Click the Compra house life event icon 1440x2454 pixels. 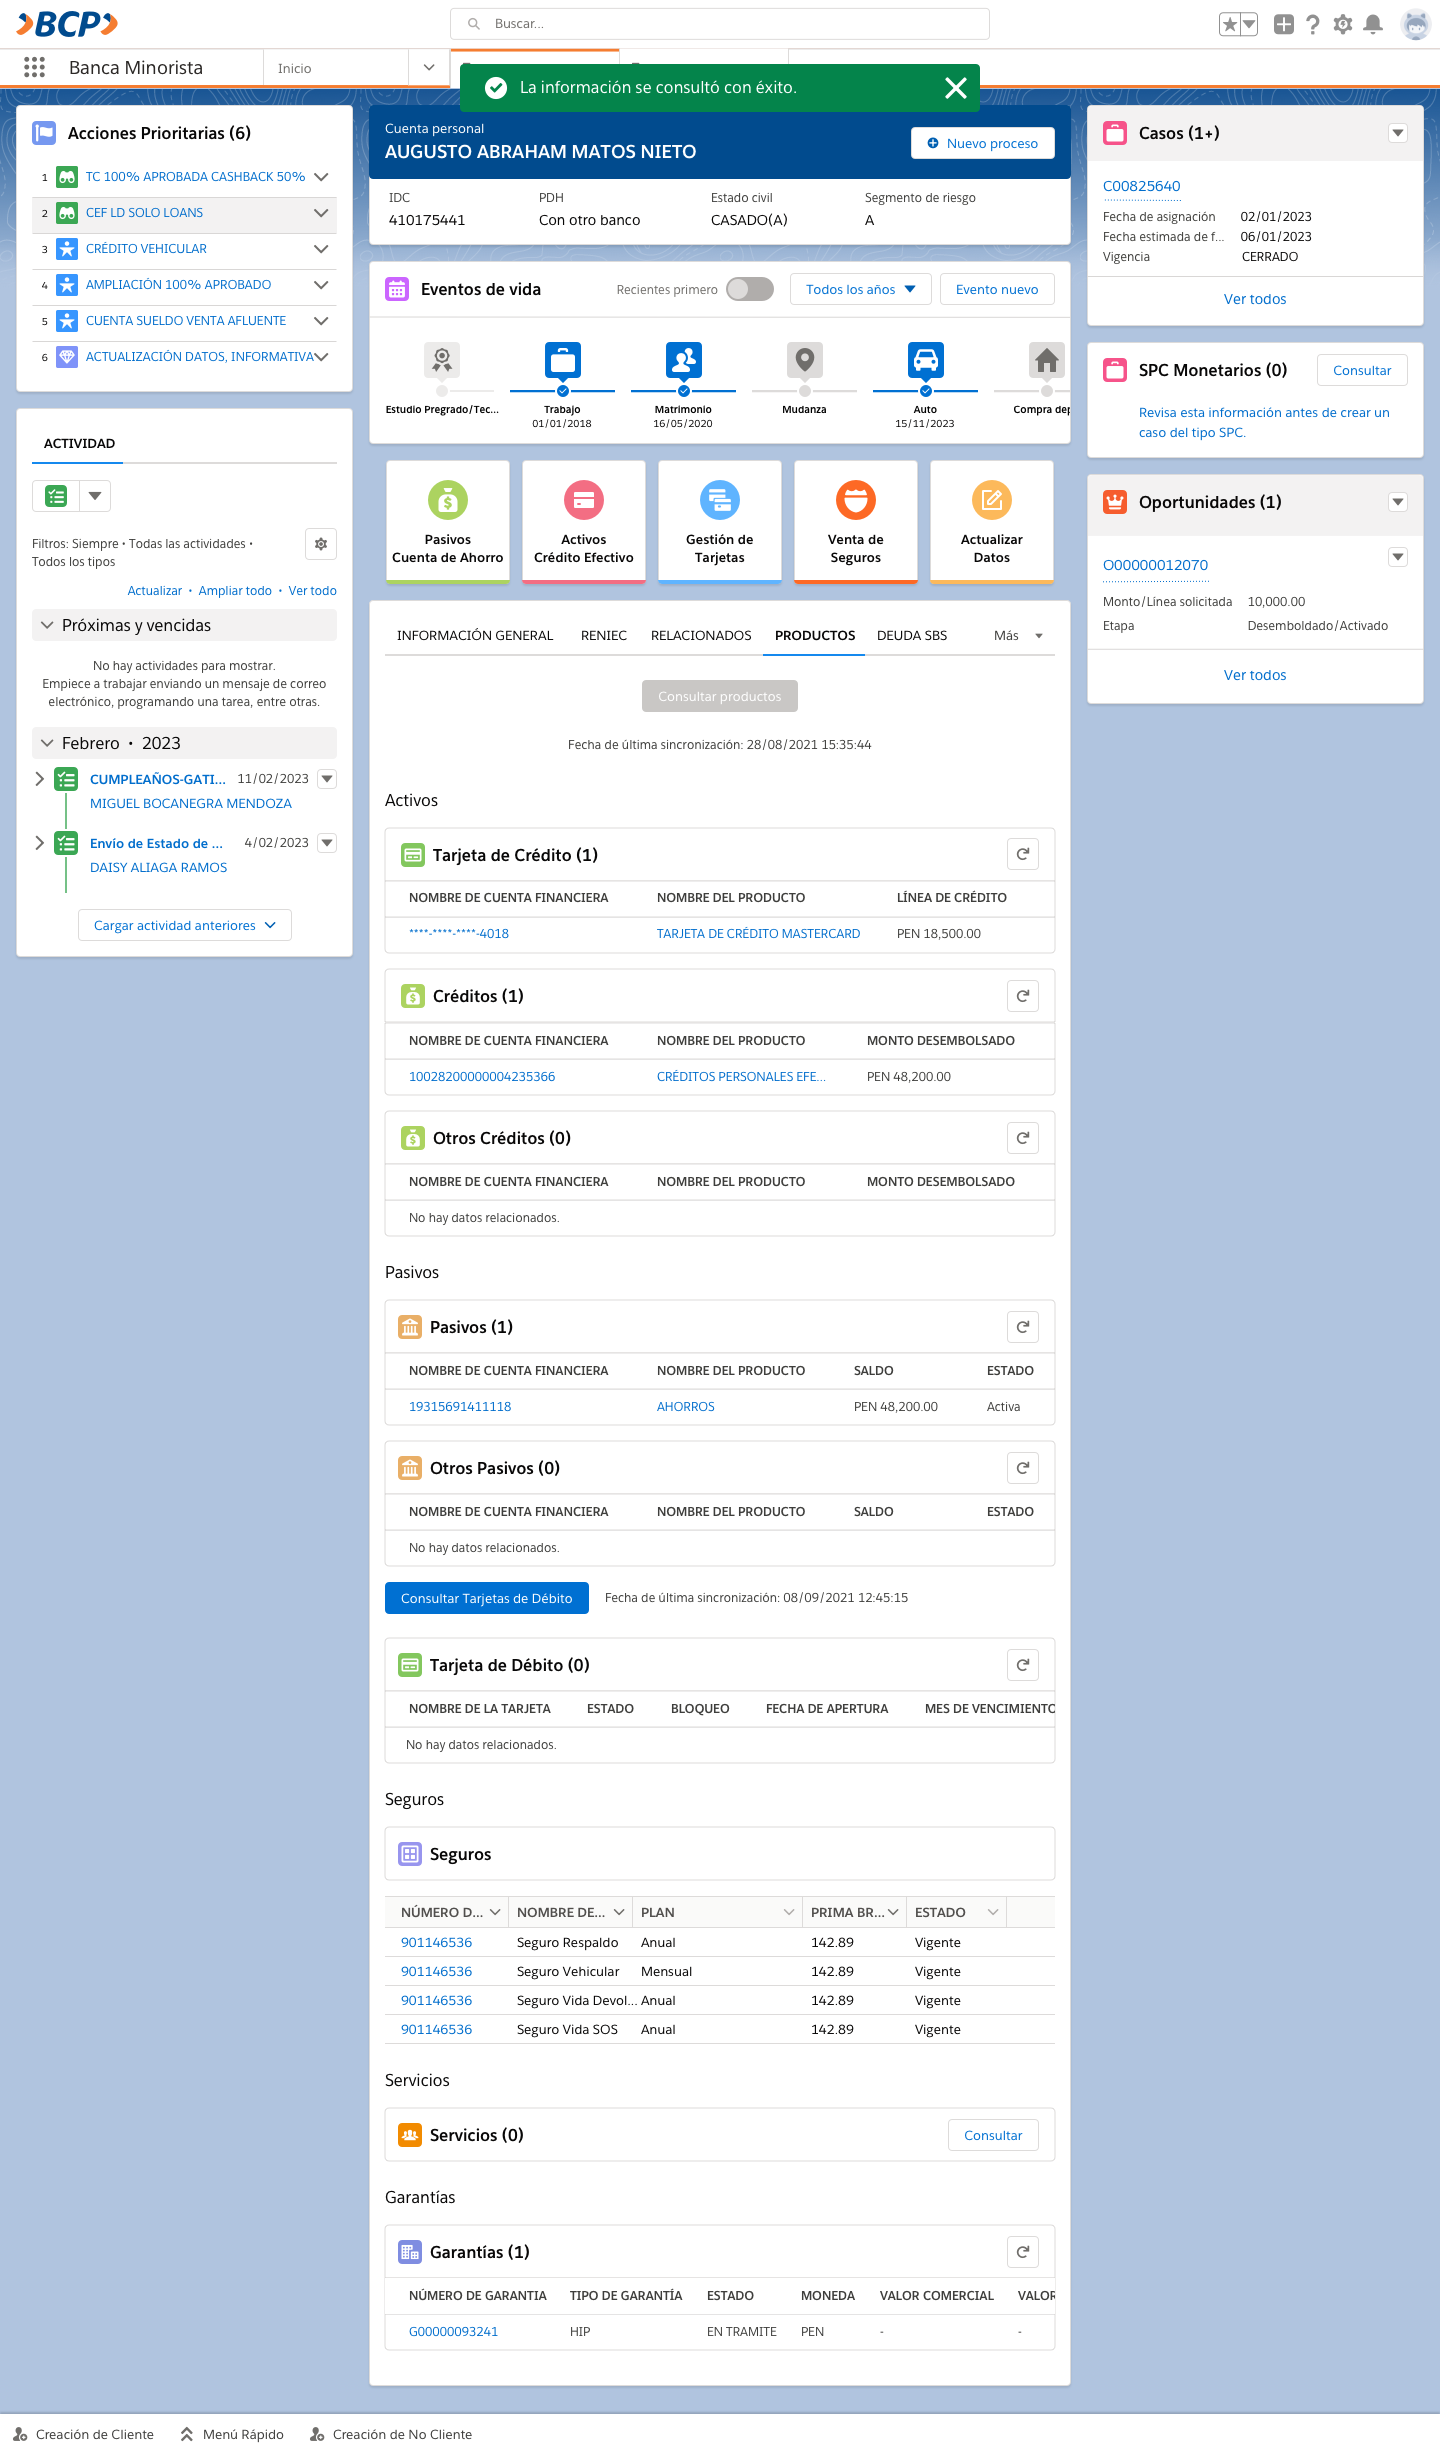pos(1046,360)
